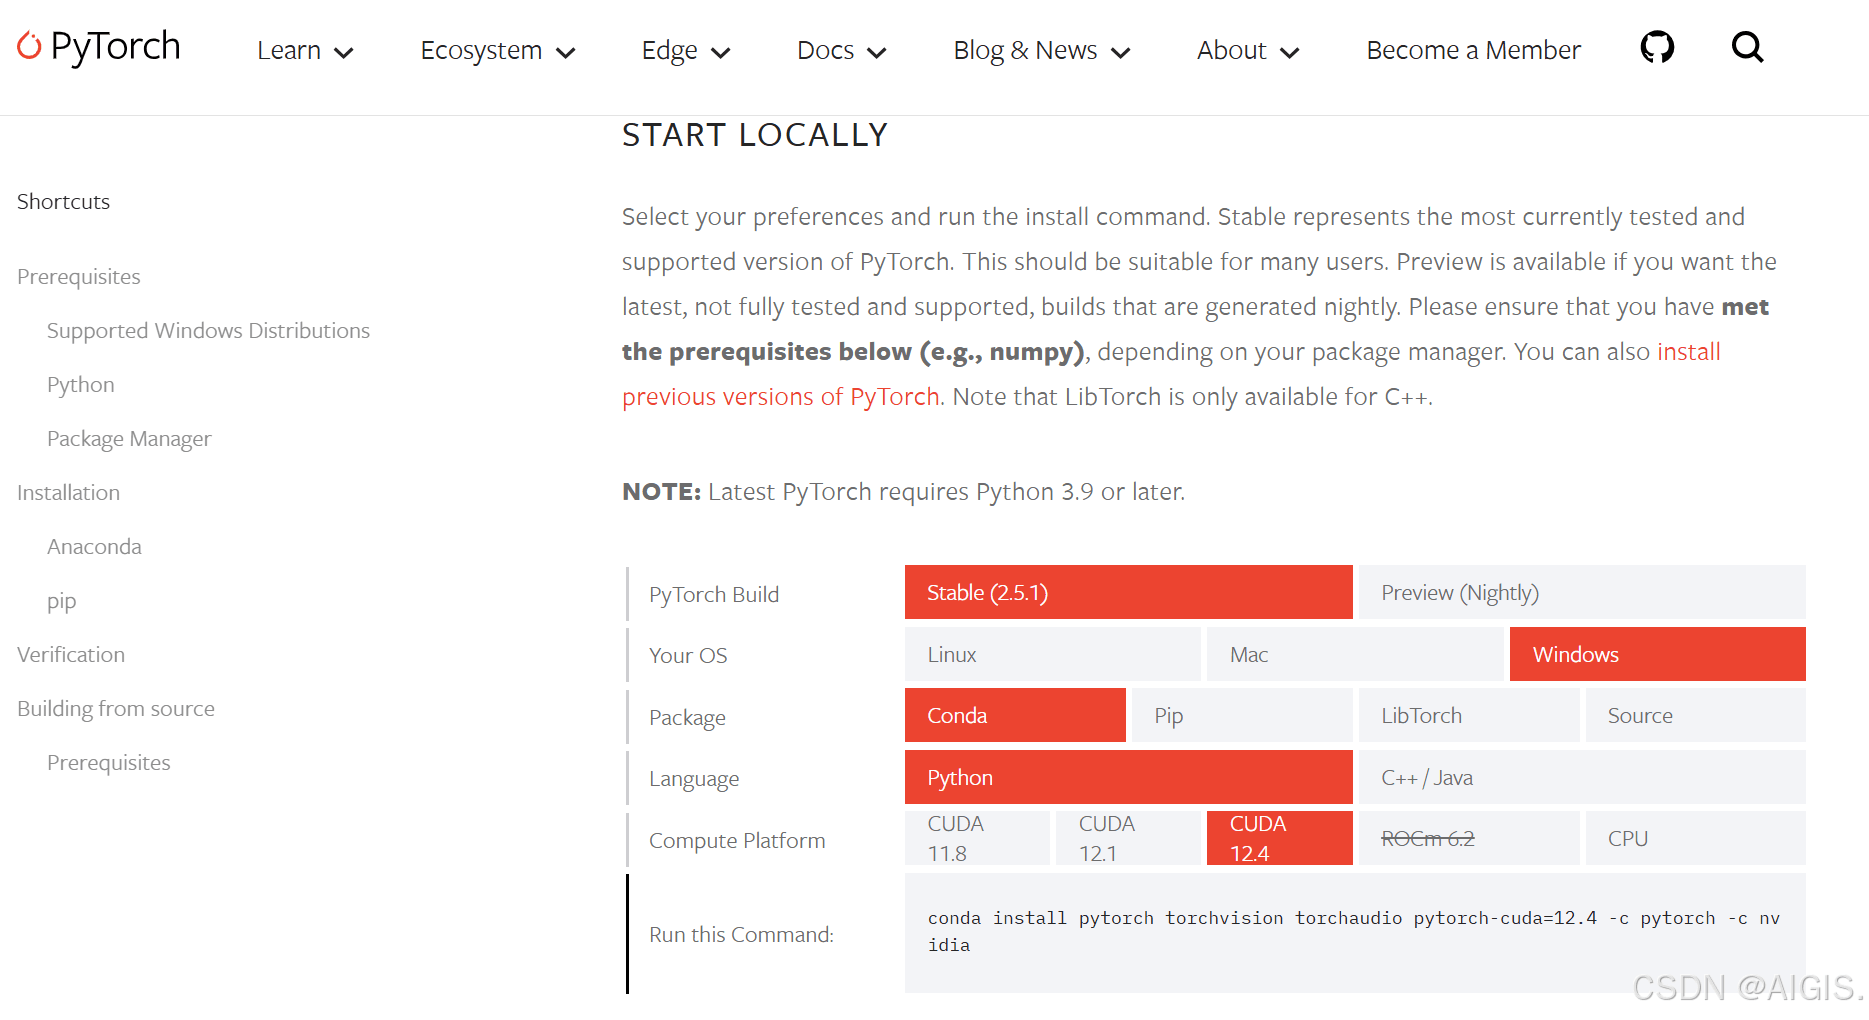The width and height of the screenshot is (1869, 1020).
Task: Open the GitHub repository icon
Action: point(1657,47)
